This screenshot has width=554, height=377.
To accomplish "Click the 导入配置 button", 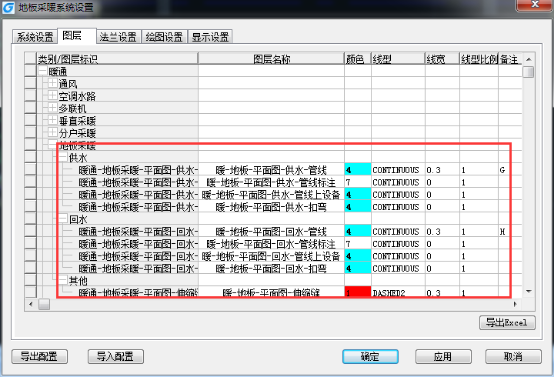I will coord(116,356).
